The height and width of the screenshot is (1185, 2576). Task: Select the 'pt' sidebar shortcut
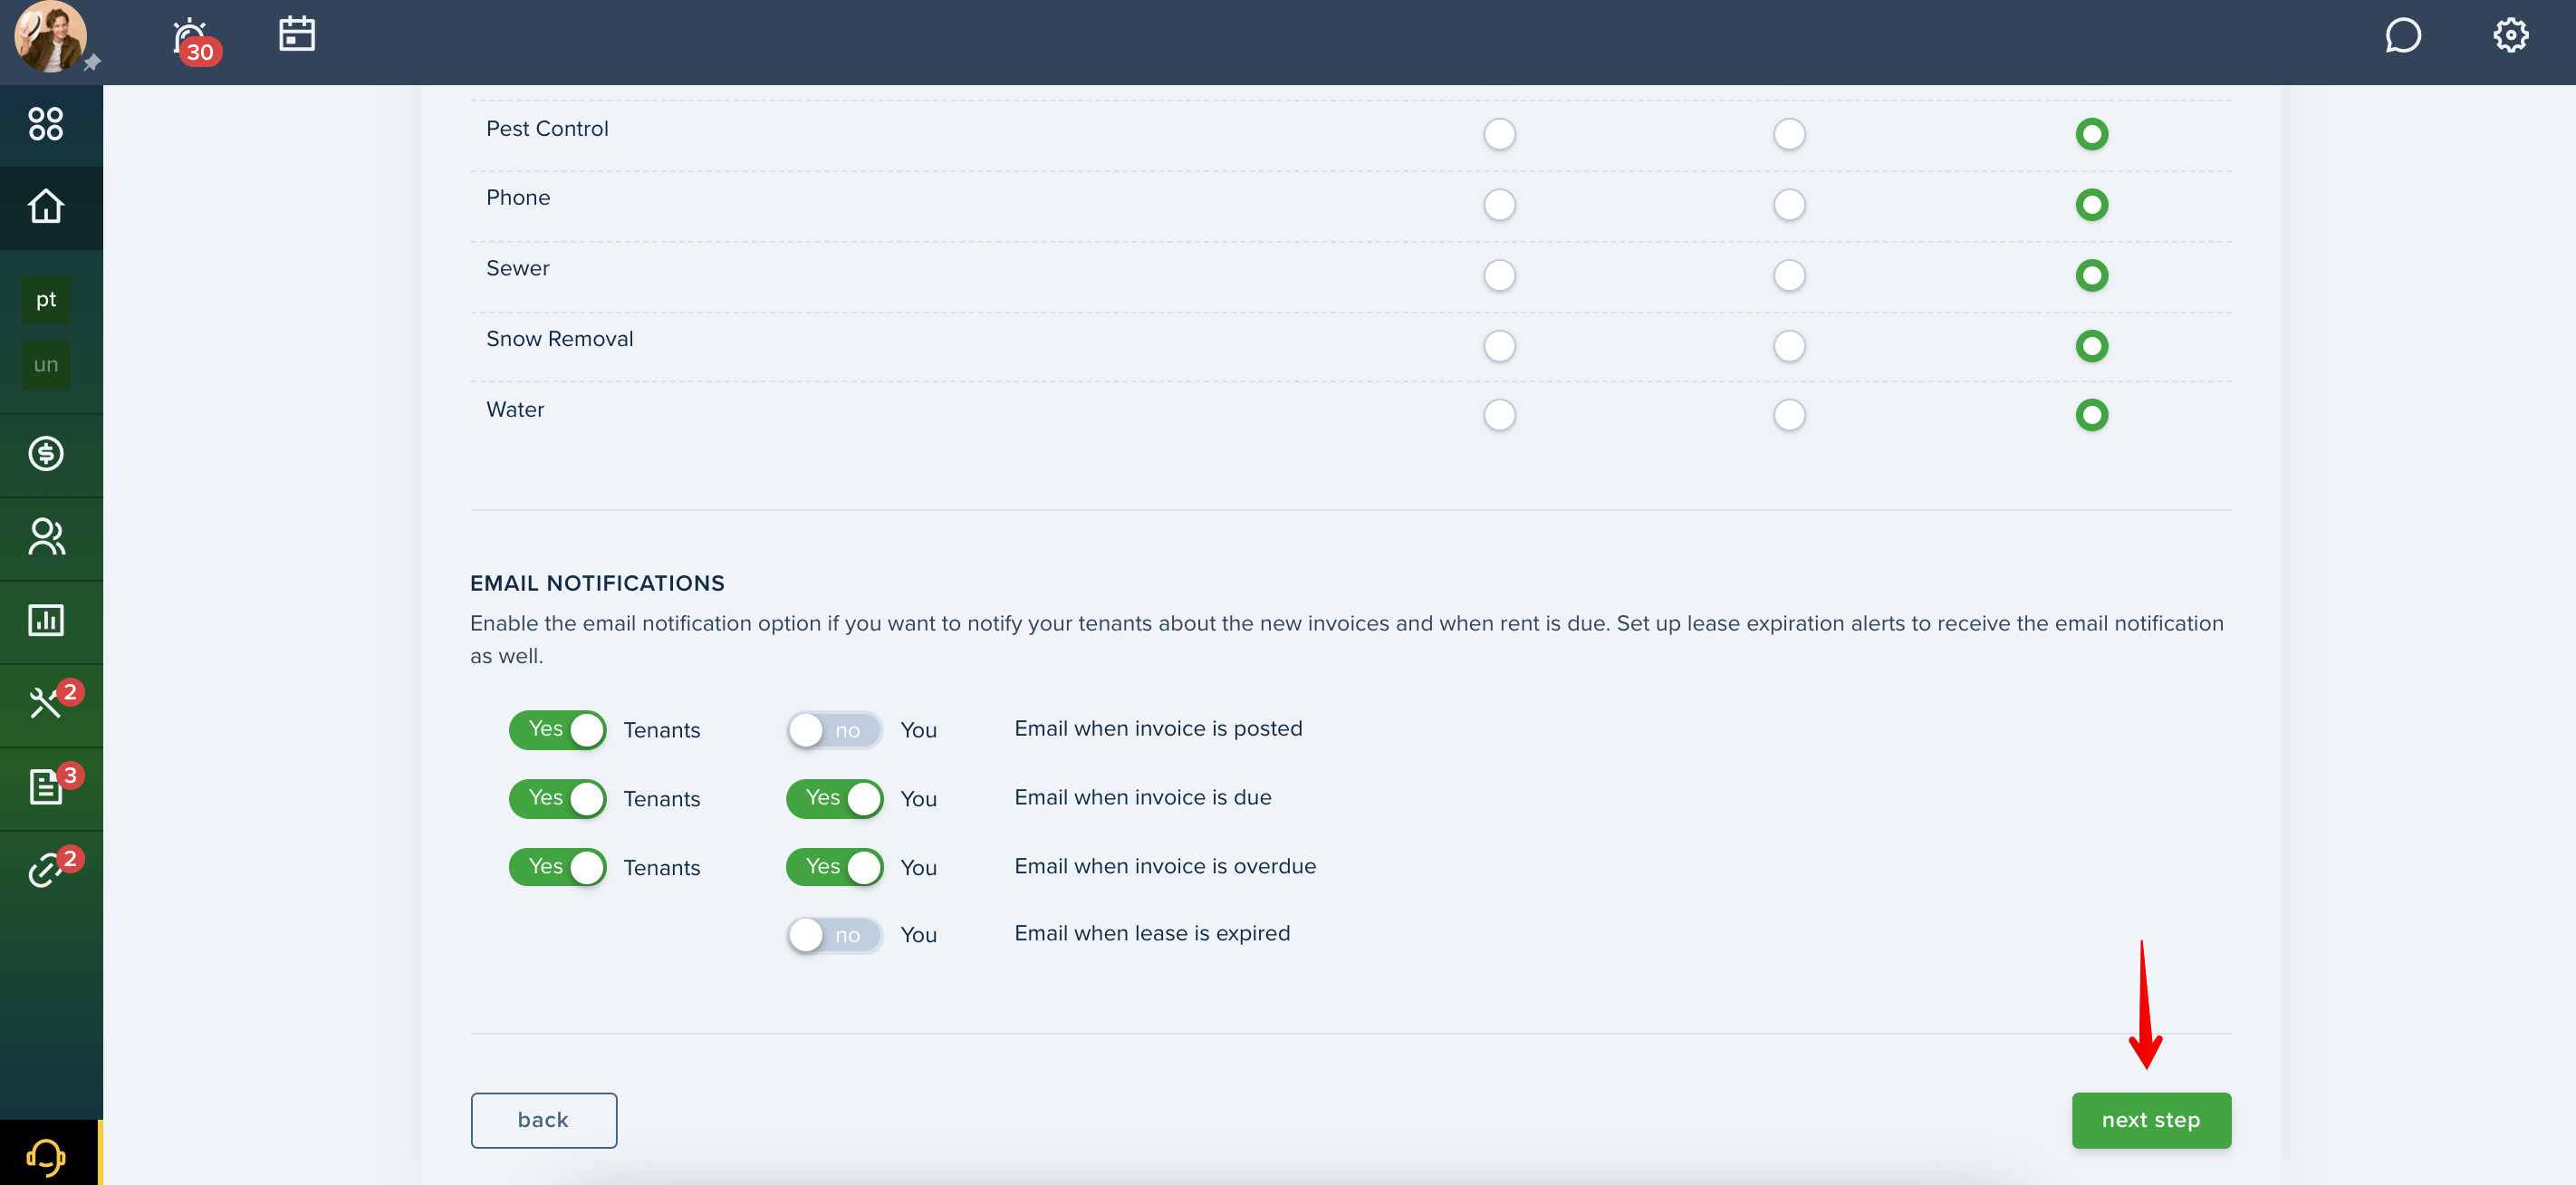pyautogui.click(x=46, y=300)
